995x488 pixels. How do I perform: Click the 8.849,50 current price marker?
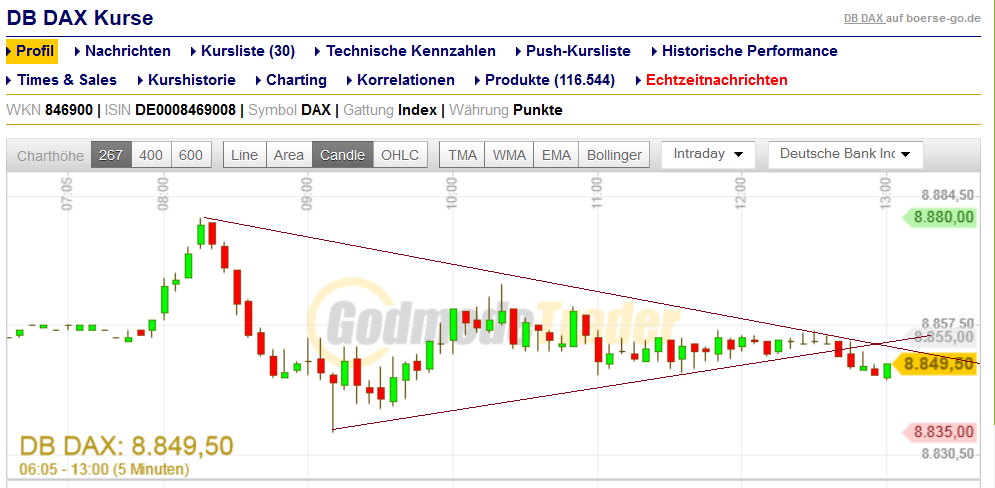pos(934,364)
